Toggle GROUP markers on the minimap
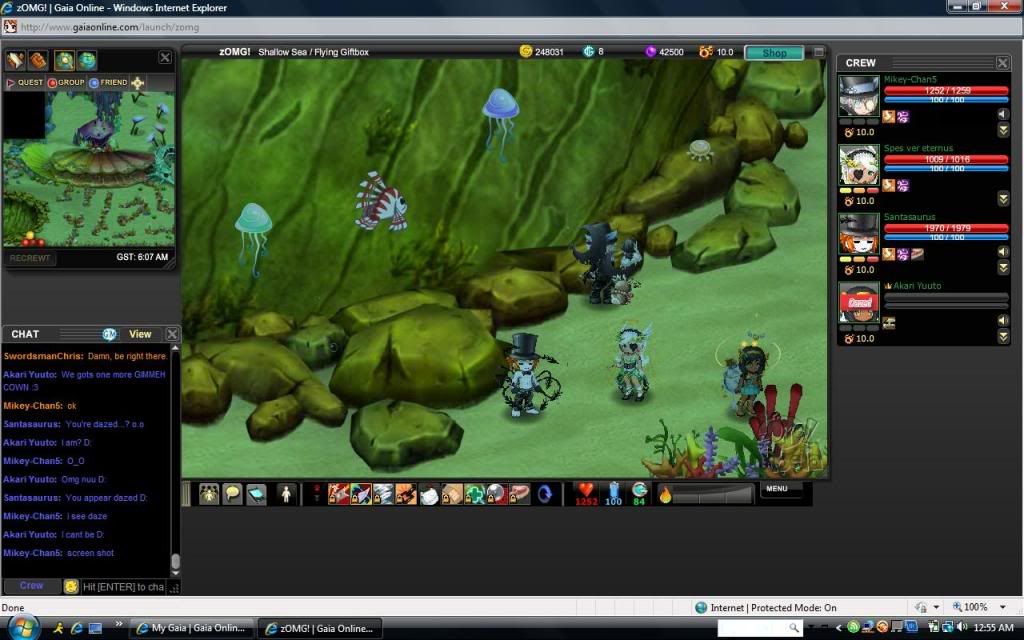1024x640 pixels. [x=66, y=83]
